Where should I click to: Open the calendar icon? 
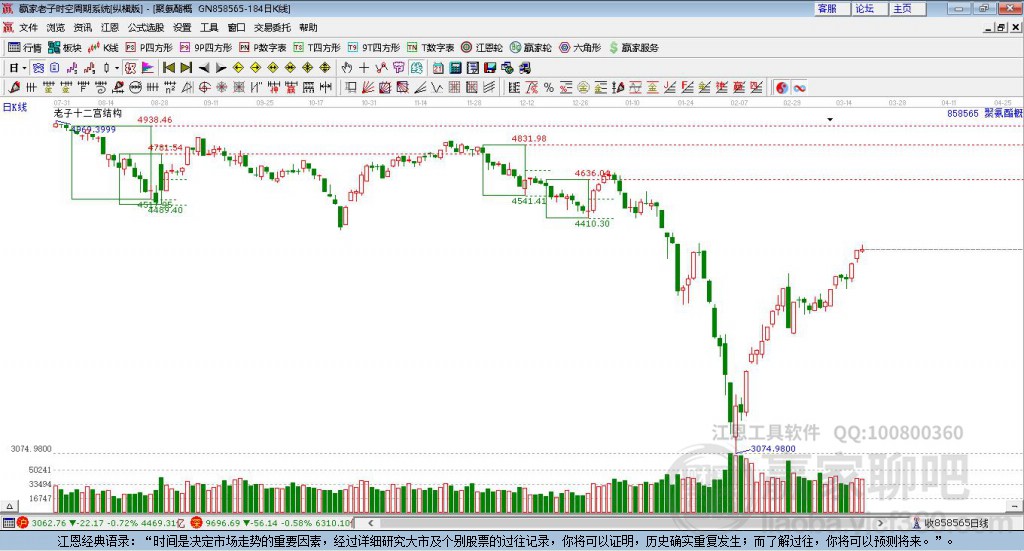pos(438,68)
